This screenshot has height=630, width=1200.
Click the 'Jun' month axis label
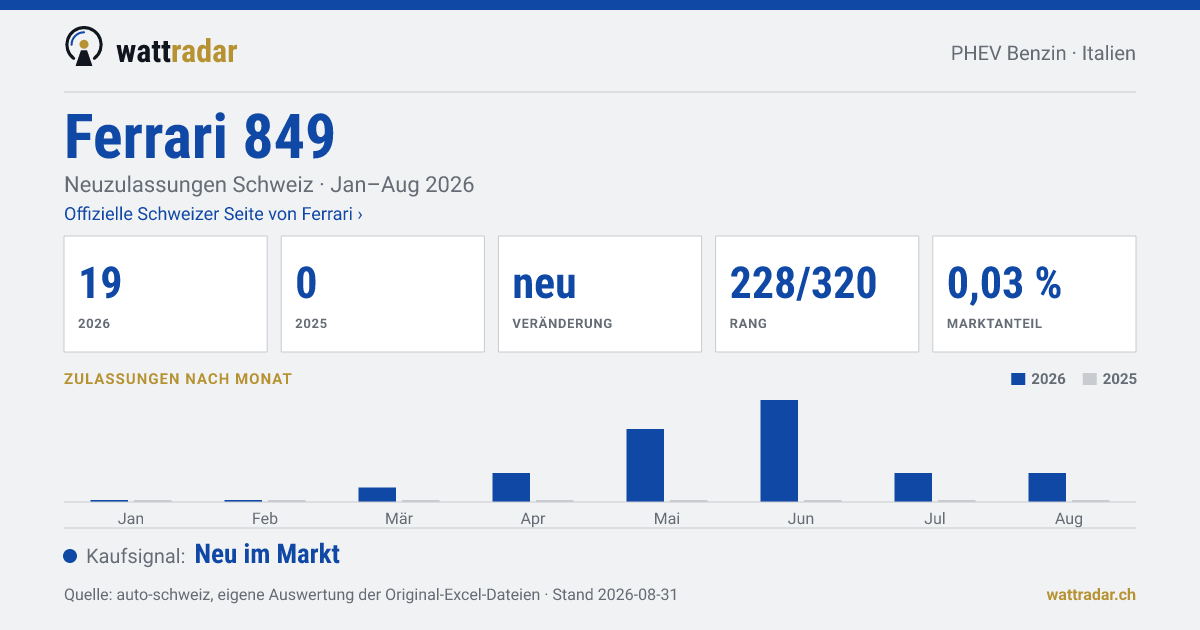801,518
